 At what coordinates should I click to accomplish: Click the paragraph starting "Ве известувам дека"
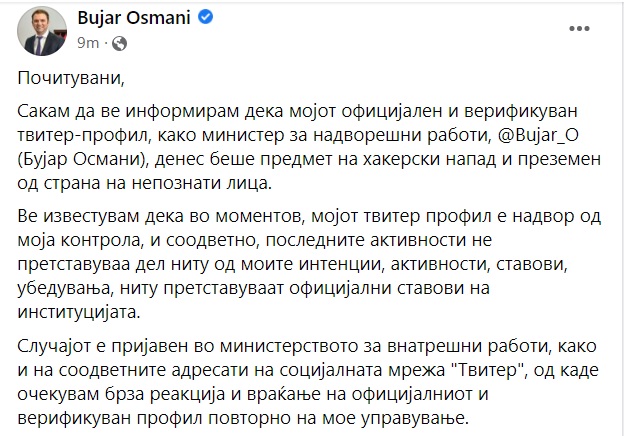pos(309,264)
